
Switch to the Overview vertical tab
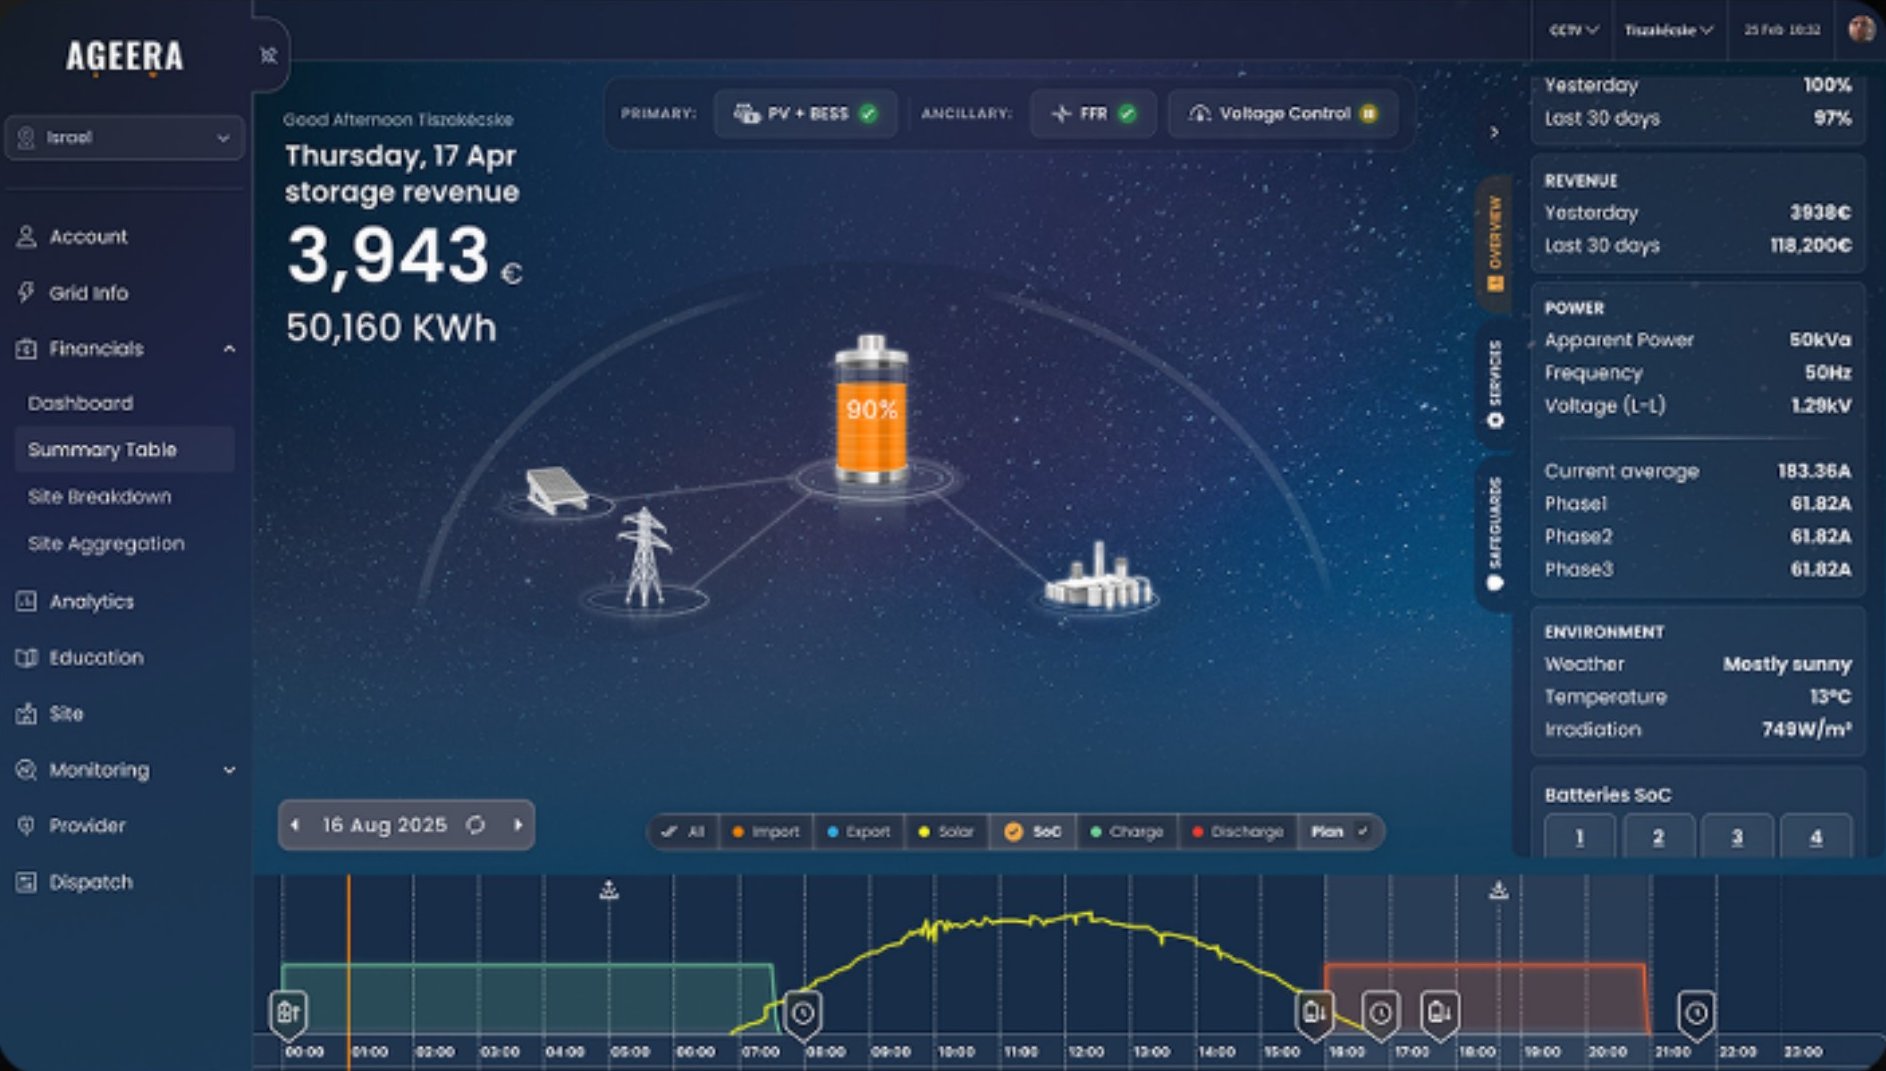coord(1495,243)
